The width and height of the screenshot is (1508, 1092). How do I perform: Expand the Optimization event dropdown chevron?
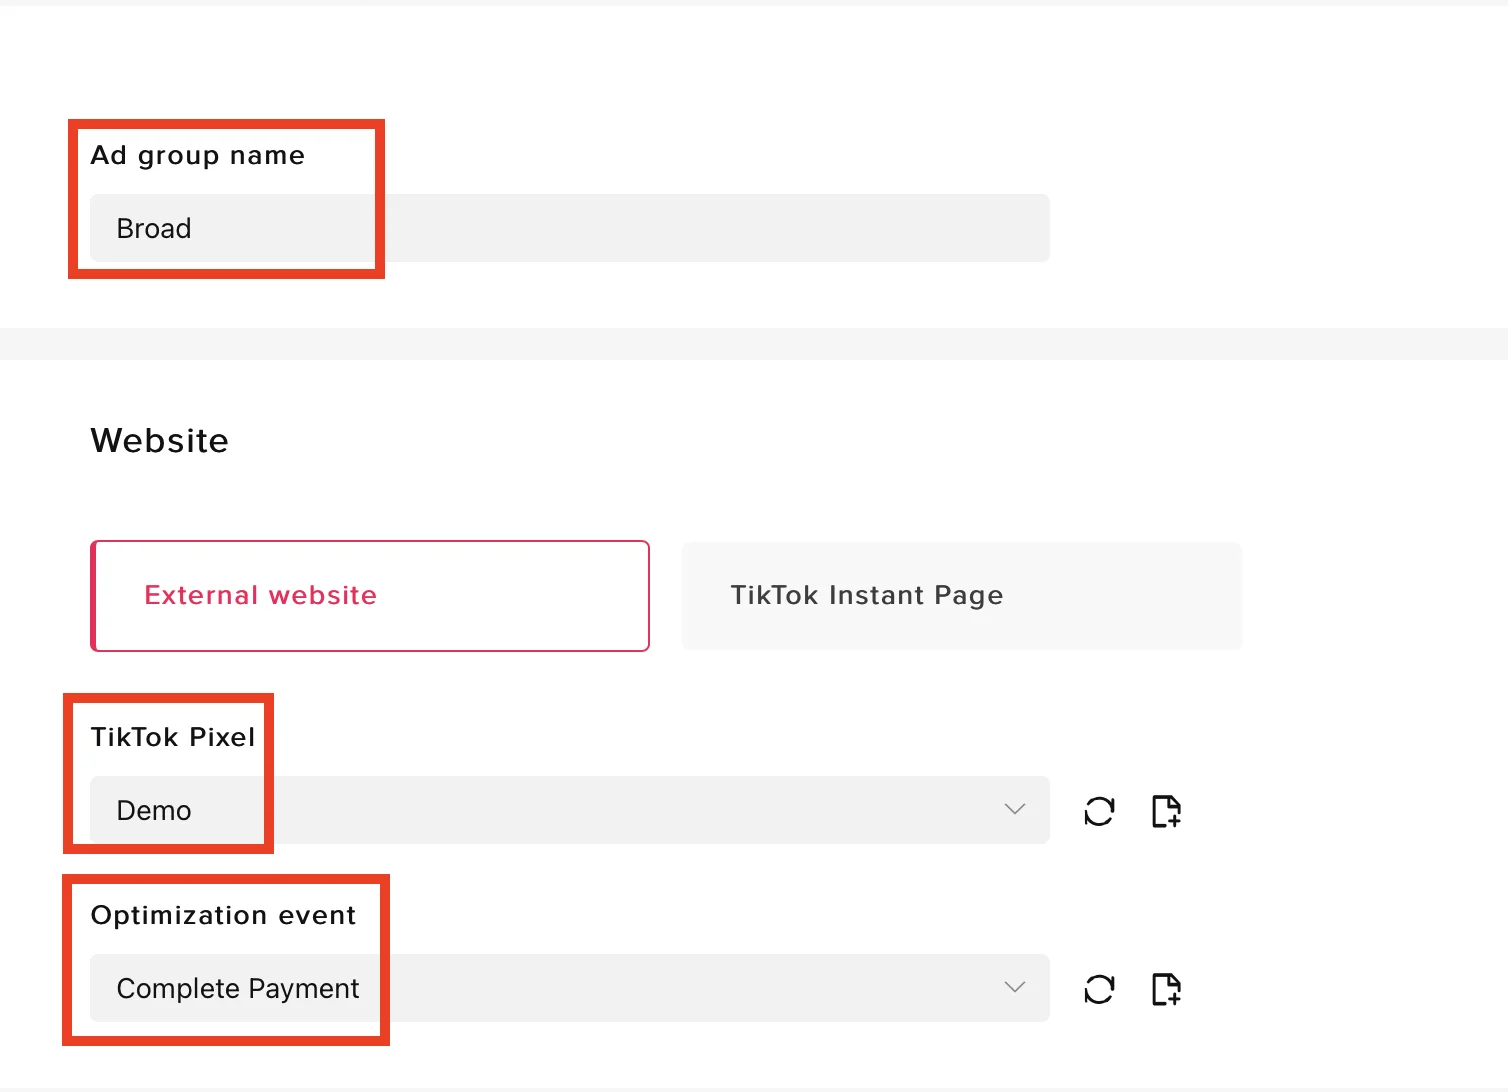pyautogui.click(x=1015, y=987)
